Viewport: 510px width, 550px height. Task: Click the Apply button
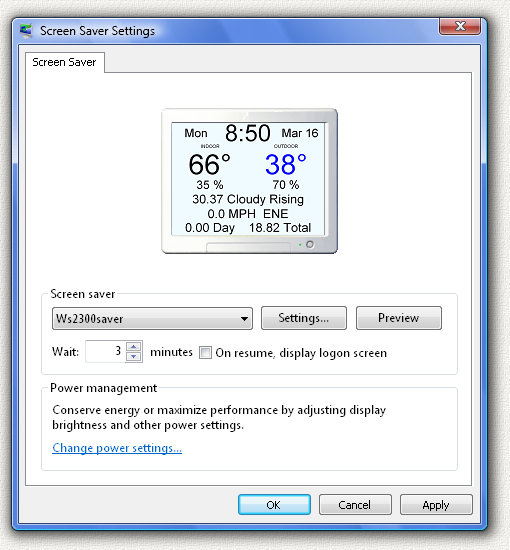click(x=436, y=505)
